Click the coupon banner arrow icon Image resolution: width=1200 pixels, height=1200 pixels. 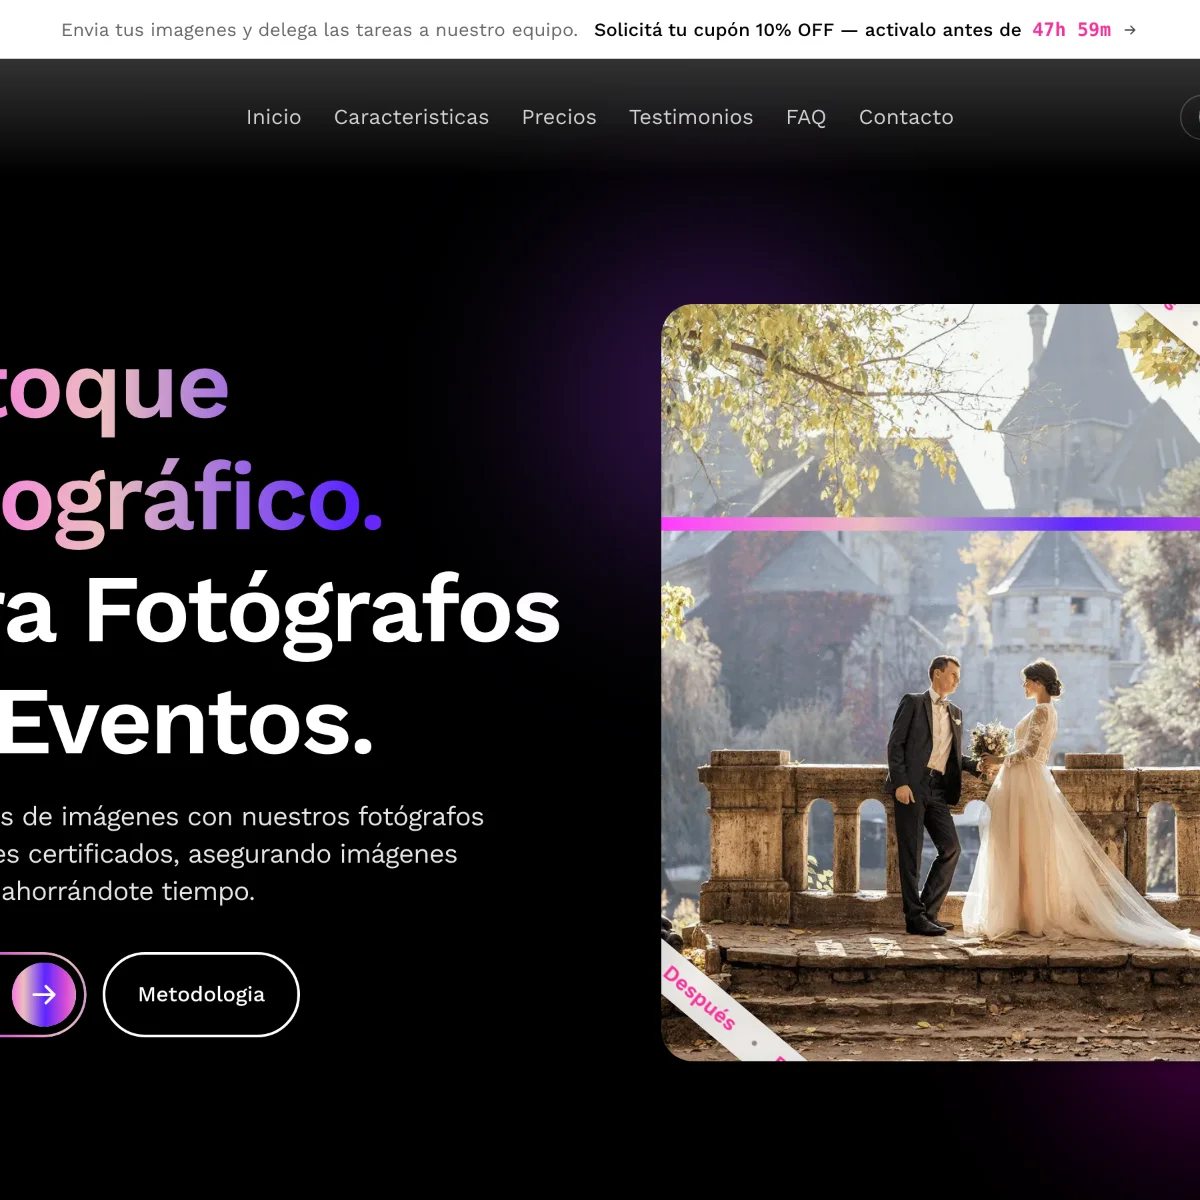coord(1130,30)
